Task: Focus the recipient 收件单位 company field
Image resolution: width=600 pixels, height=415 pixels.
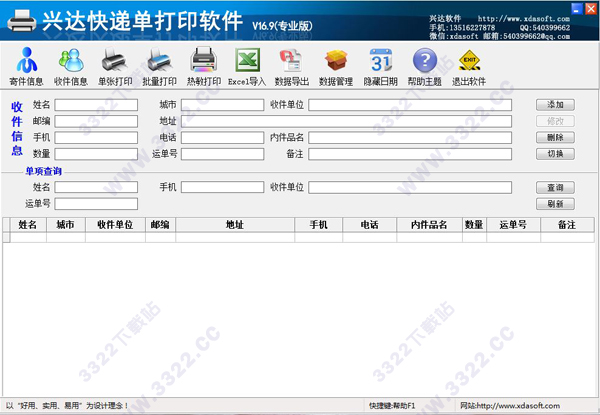Action: 410,105
